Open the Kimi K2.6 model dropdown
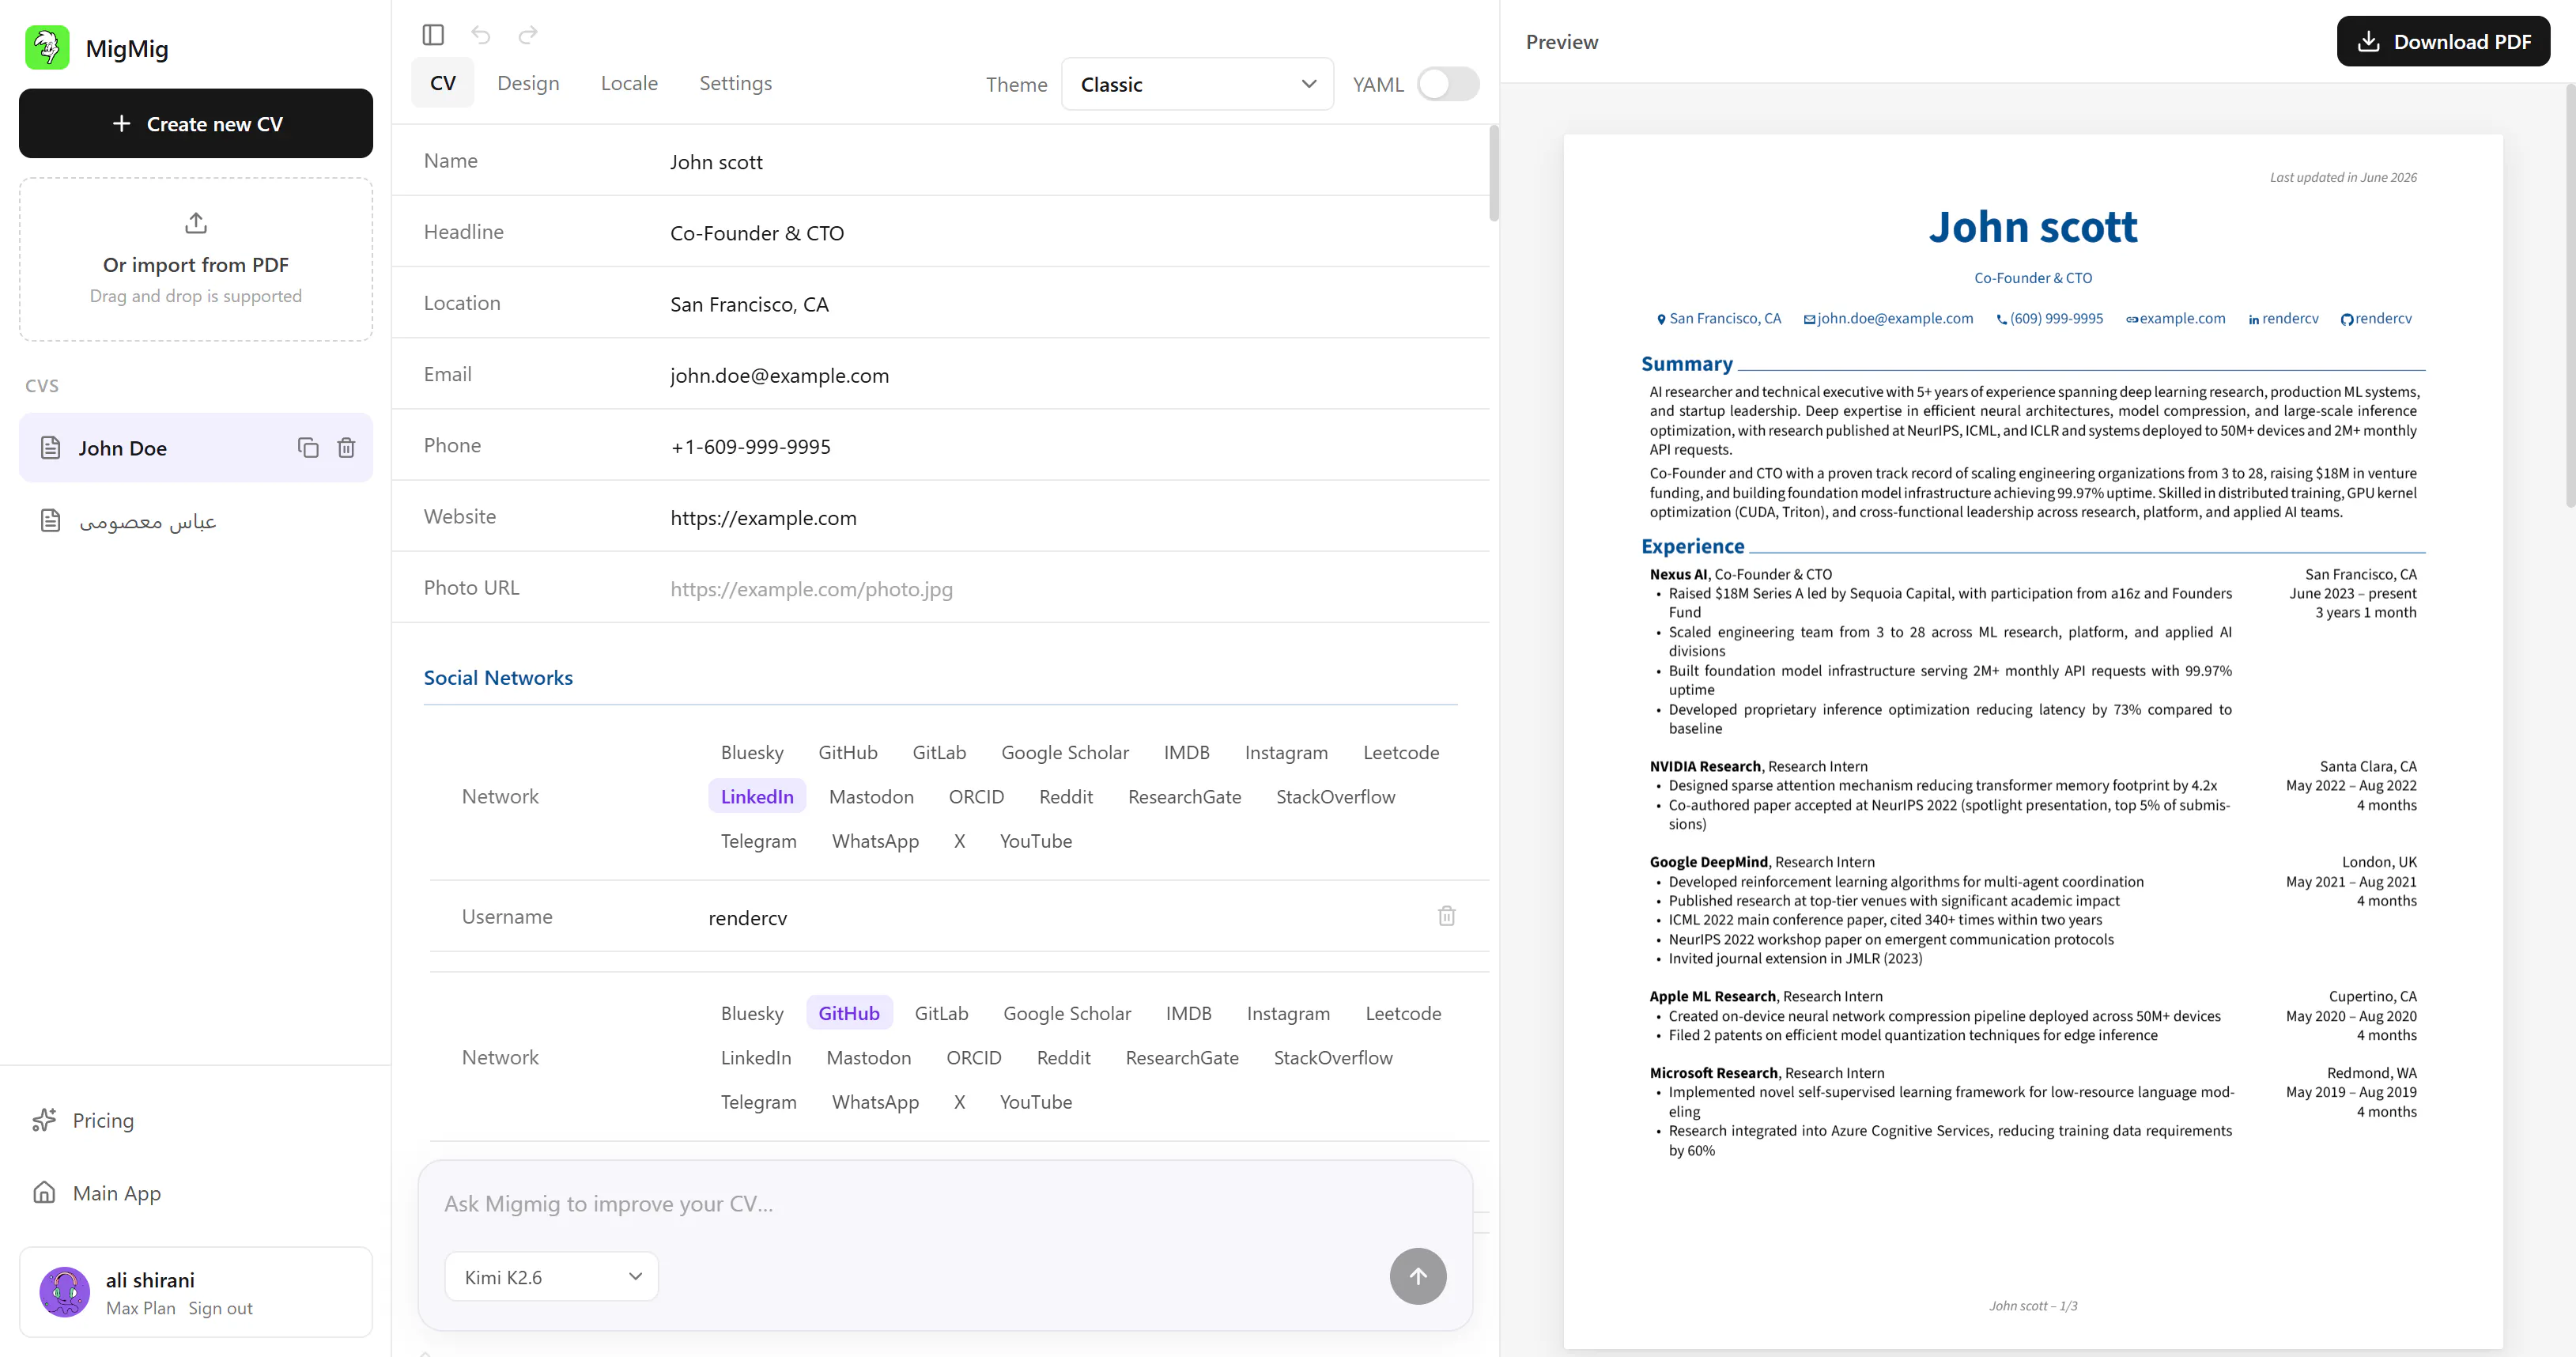Screen dimensions: 2576x1357 coord(551,1277)
